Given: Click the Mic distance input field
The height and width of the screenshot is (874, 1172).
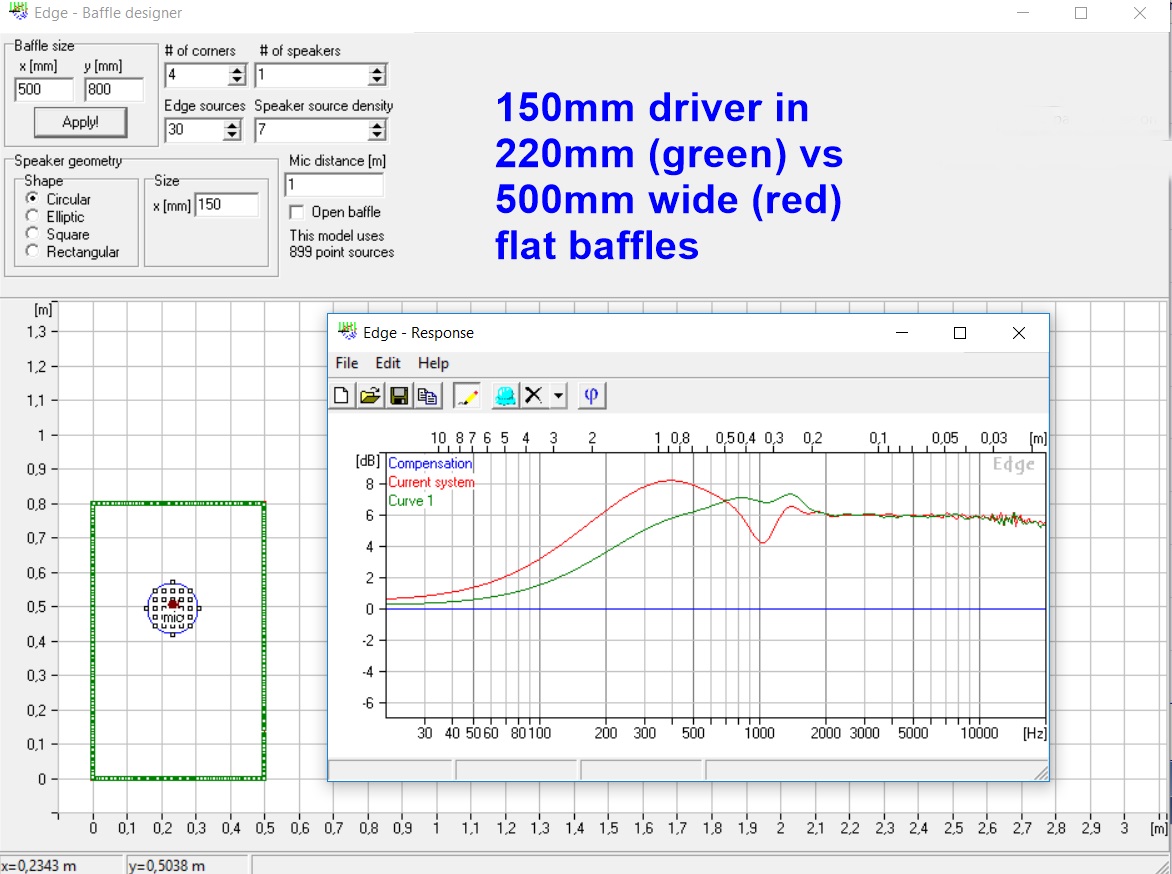Looking at the screenshot, I should tap(334, 184).
